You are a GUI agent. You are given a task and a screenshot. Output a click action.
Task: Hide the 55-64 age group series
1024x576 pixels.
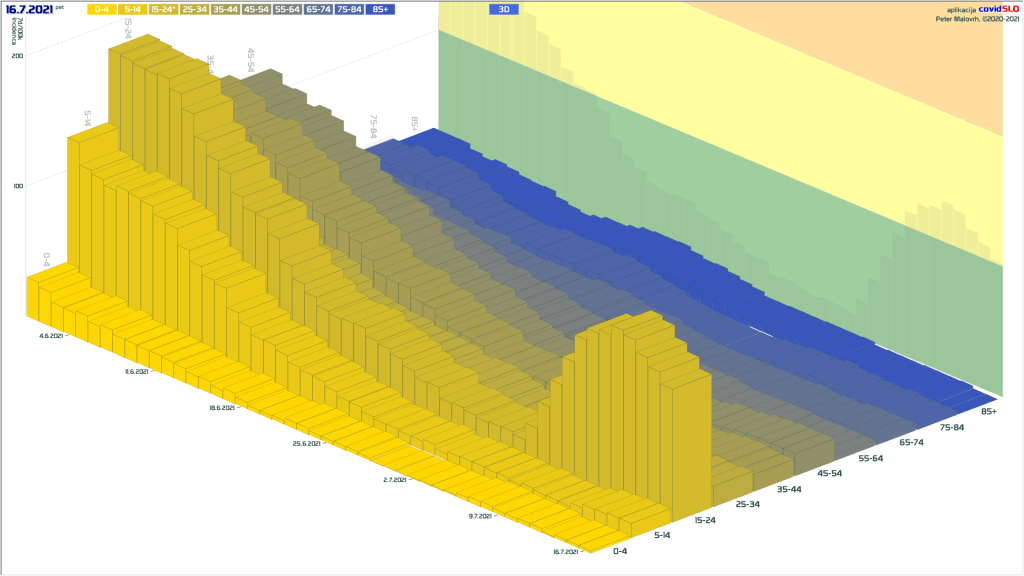pos(286,9)
